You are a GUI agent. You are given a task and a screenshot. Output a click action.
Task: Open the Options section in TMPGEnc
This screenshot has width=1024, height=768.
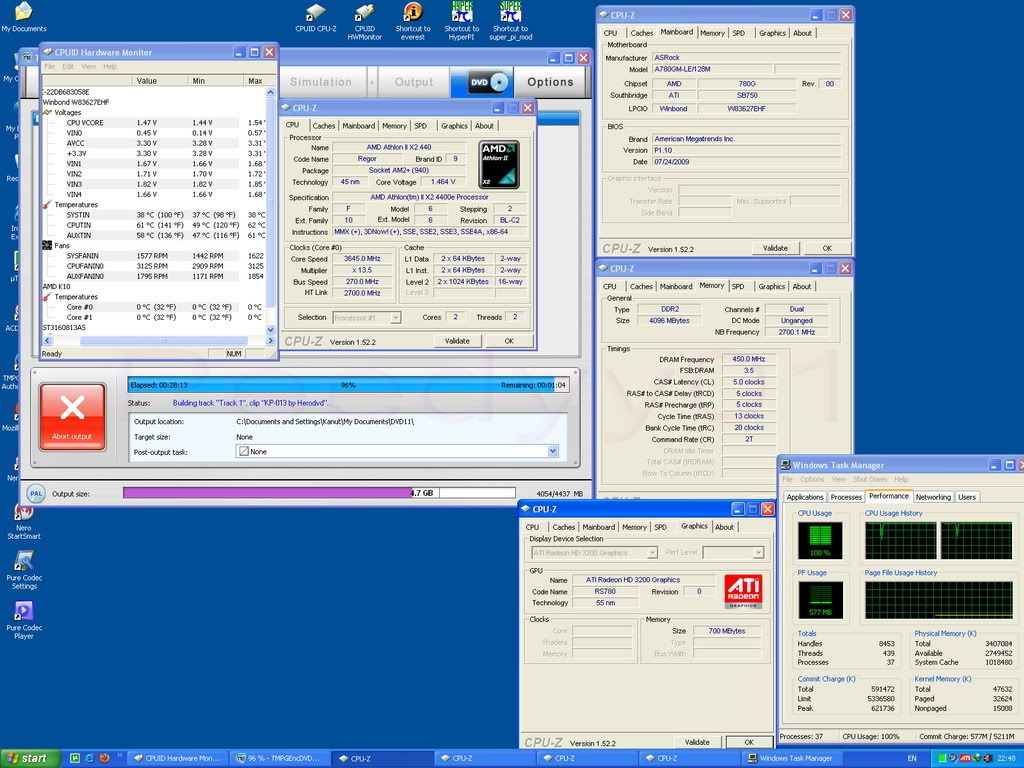point(550,82)
